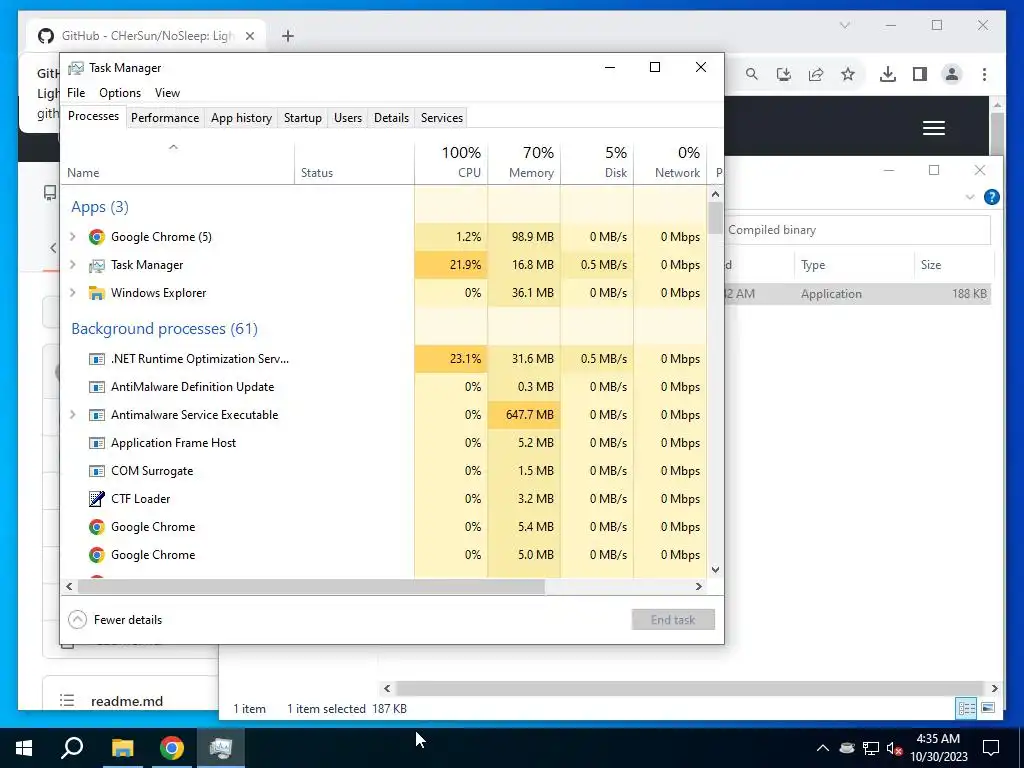Screen dimensions: 1024x768
Task: Expand the Task Manager process group
Action: click(73, 264)
